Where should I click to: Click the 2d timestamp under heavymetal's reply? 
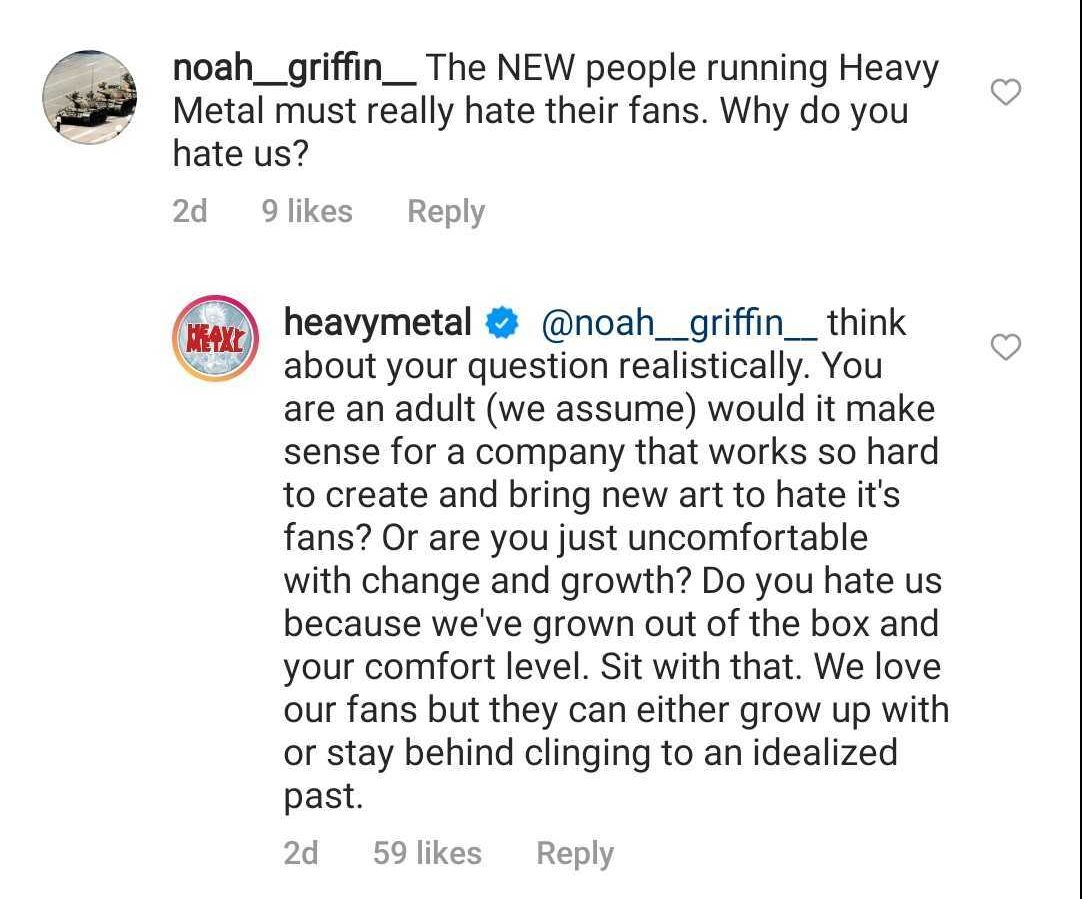click(301, 853)
